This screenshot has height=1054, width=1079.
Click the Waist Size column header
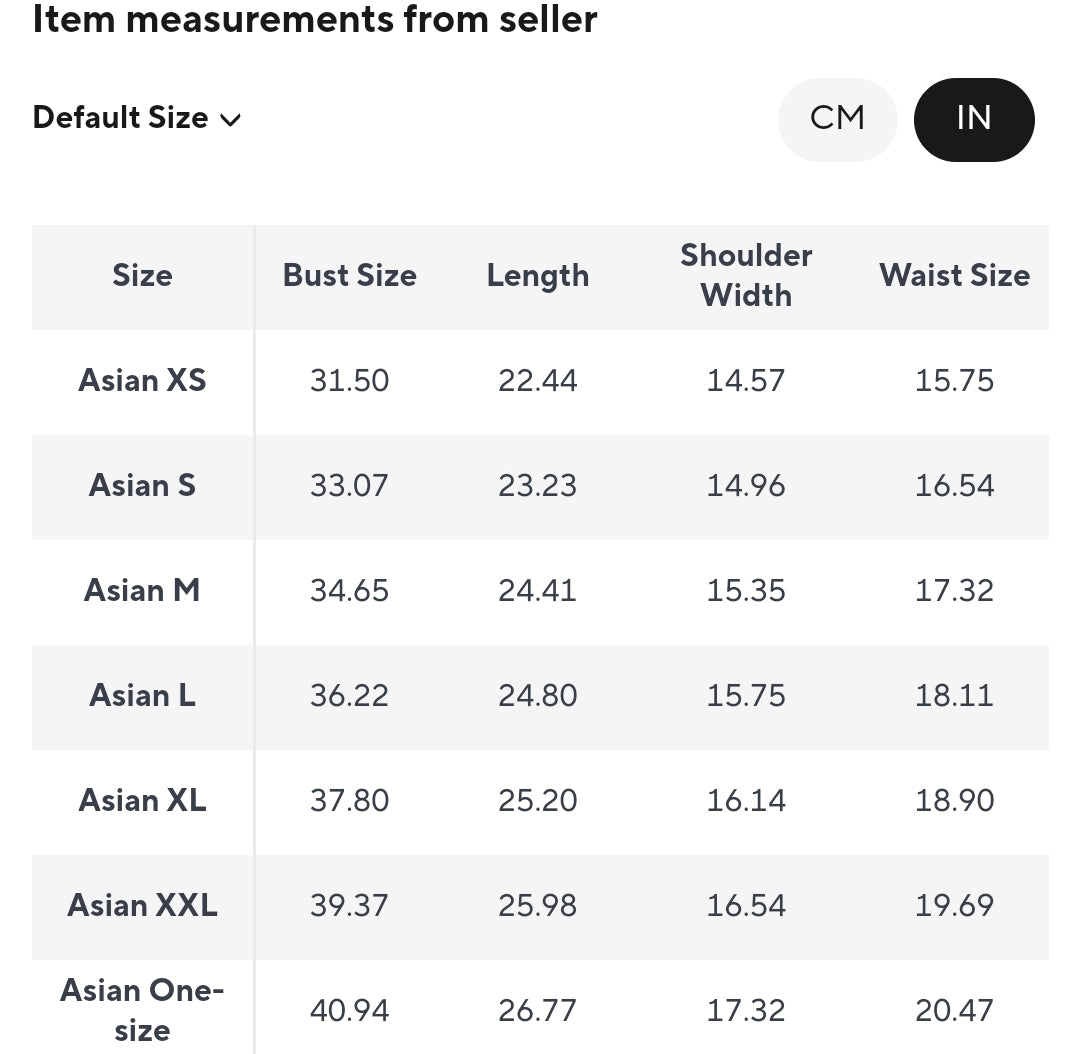[x=954, y=275]
